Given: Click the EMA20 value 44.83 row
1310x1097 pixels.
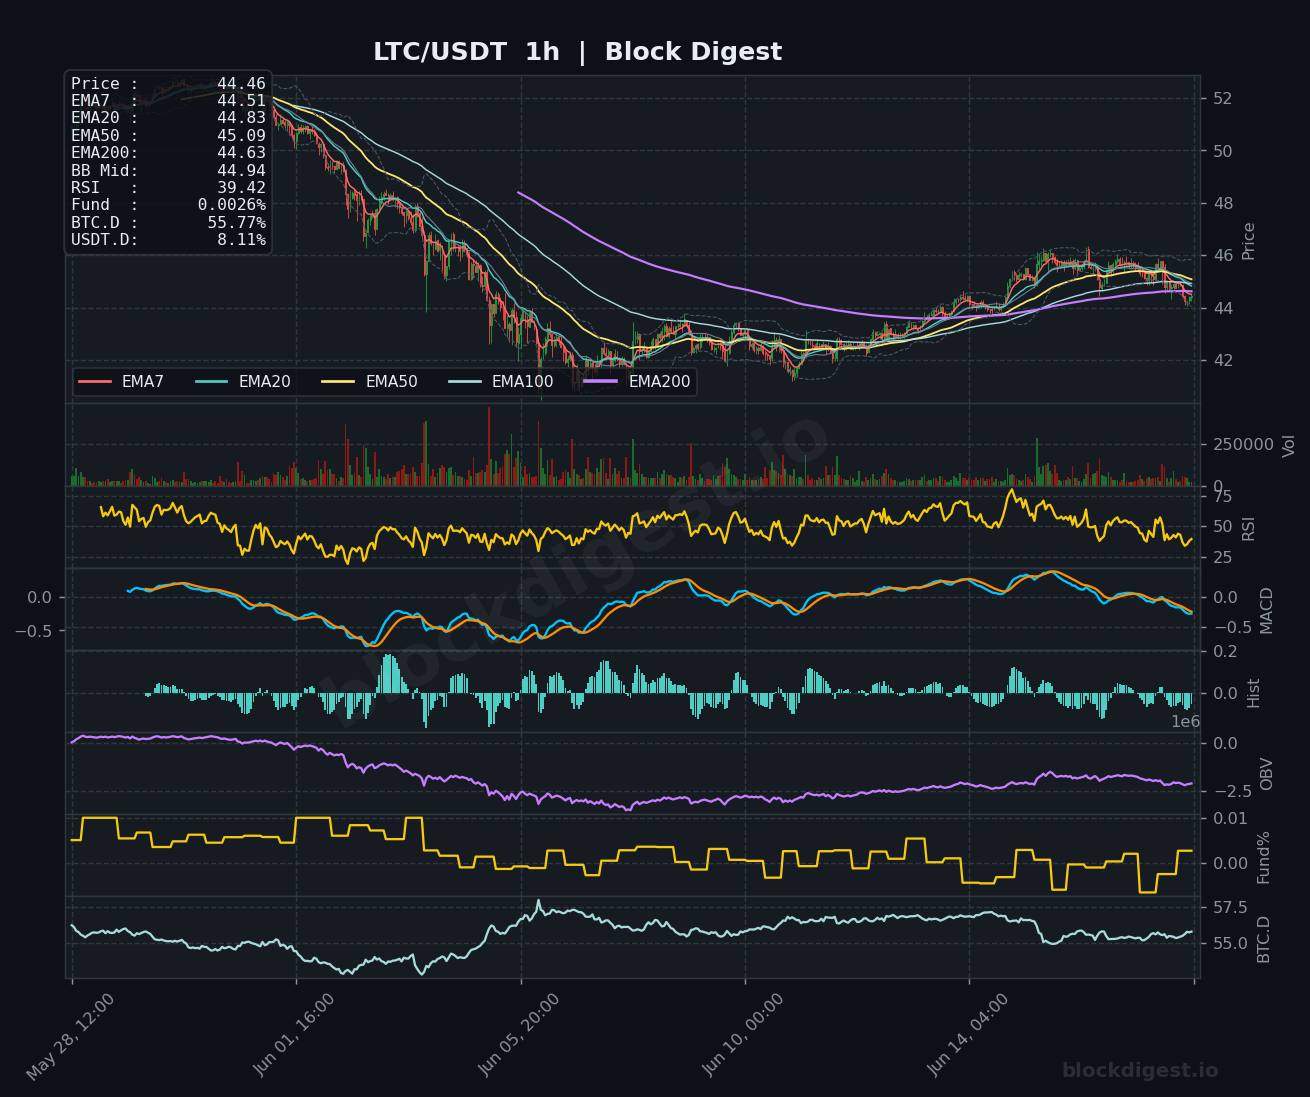Looking at the screenshot, I should (x=168, y=118).
